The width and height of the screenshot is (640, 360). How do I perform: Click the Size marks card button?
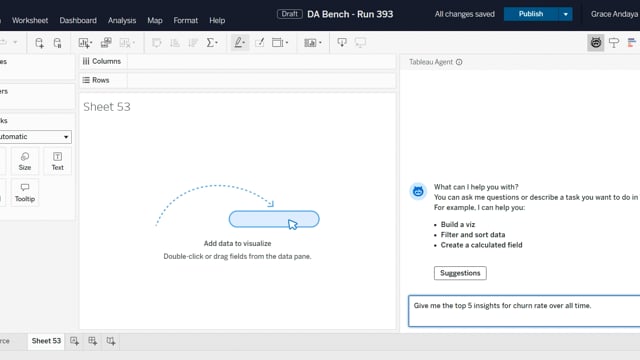[x=25, y=162]
